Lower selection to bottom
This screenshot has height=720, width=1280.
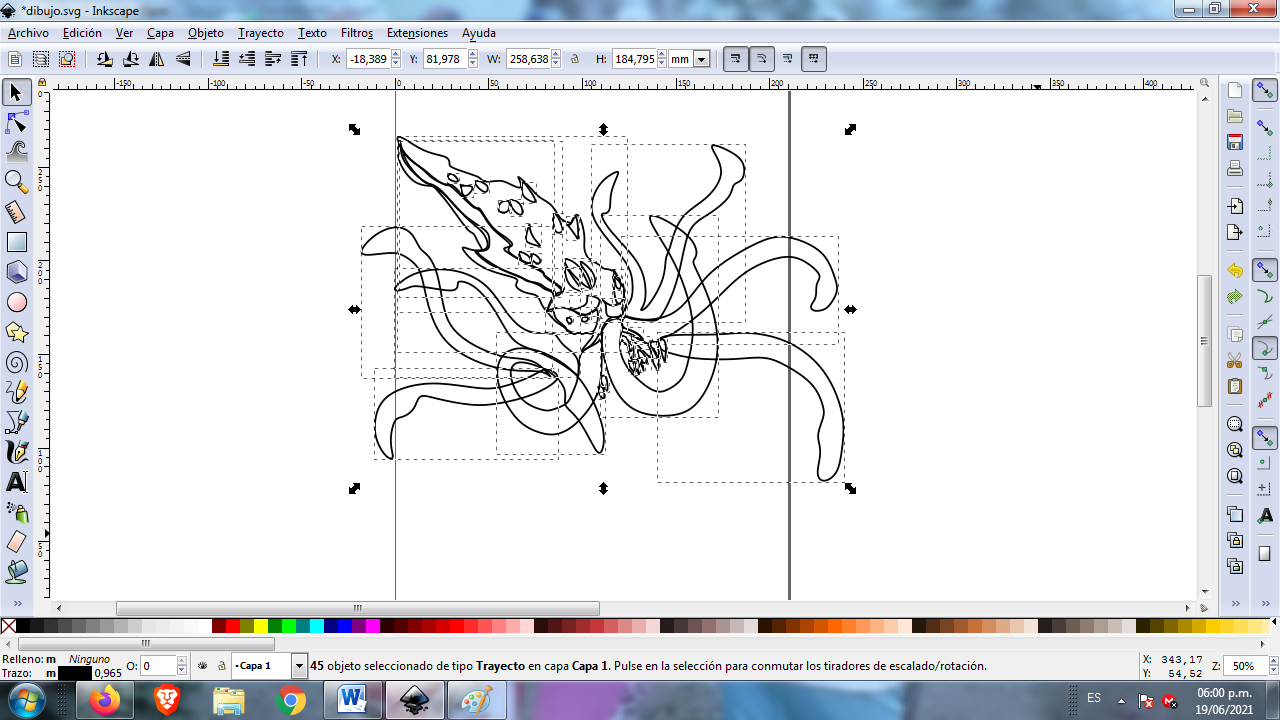[x=221, y=59]
